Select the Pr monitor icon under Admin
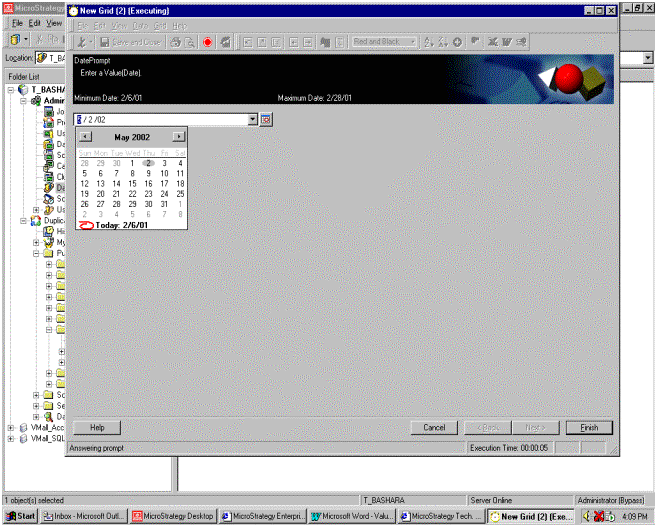The height and width of the screenshot is (525, 655). [x=49, y=122]
